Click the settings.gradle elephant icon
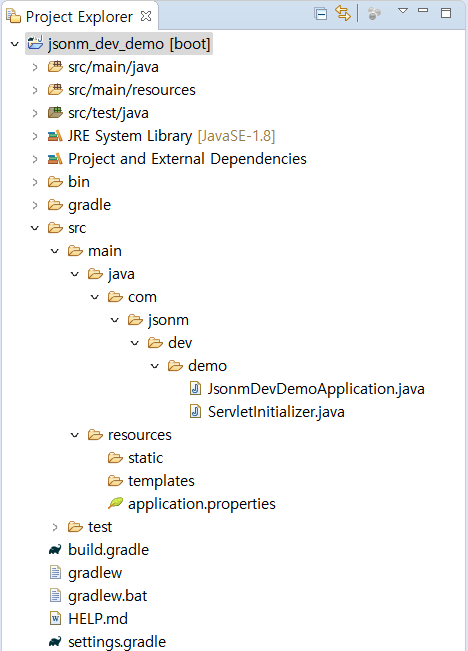The height and width of the screenshot is (651, 468). tap(55, 642)
